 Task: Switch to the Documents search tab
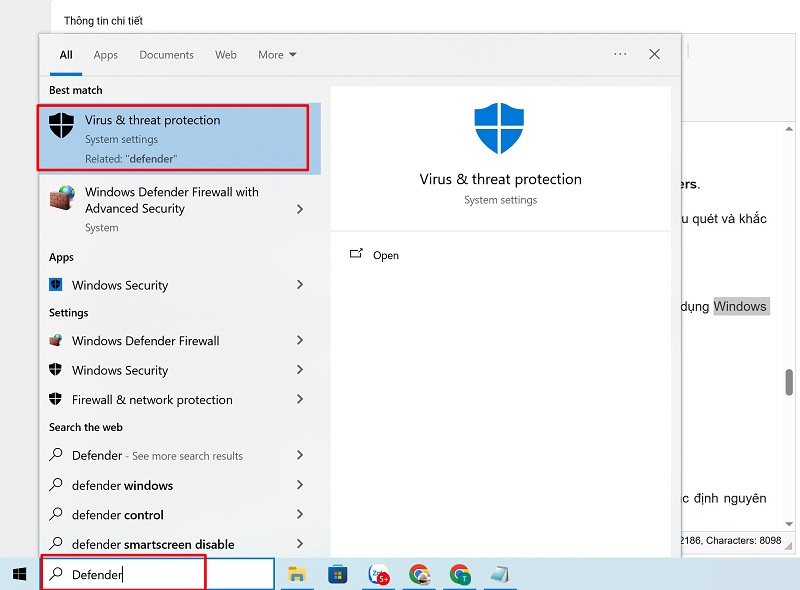(166, 55)
